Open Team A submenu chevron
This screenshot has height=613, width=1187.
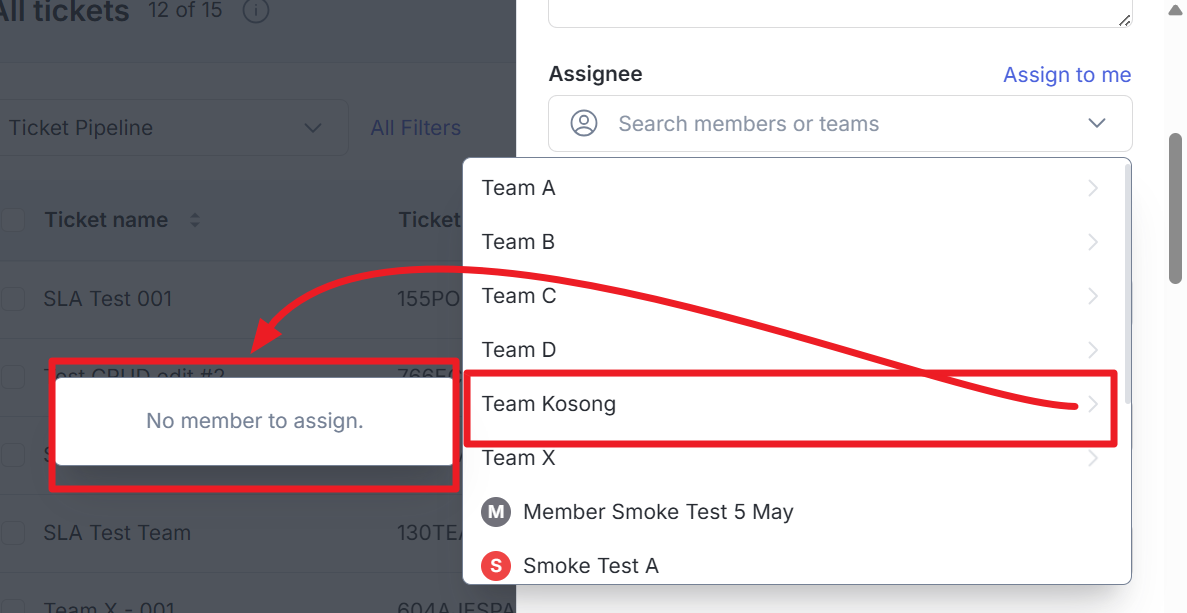1093,188
